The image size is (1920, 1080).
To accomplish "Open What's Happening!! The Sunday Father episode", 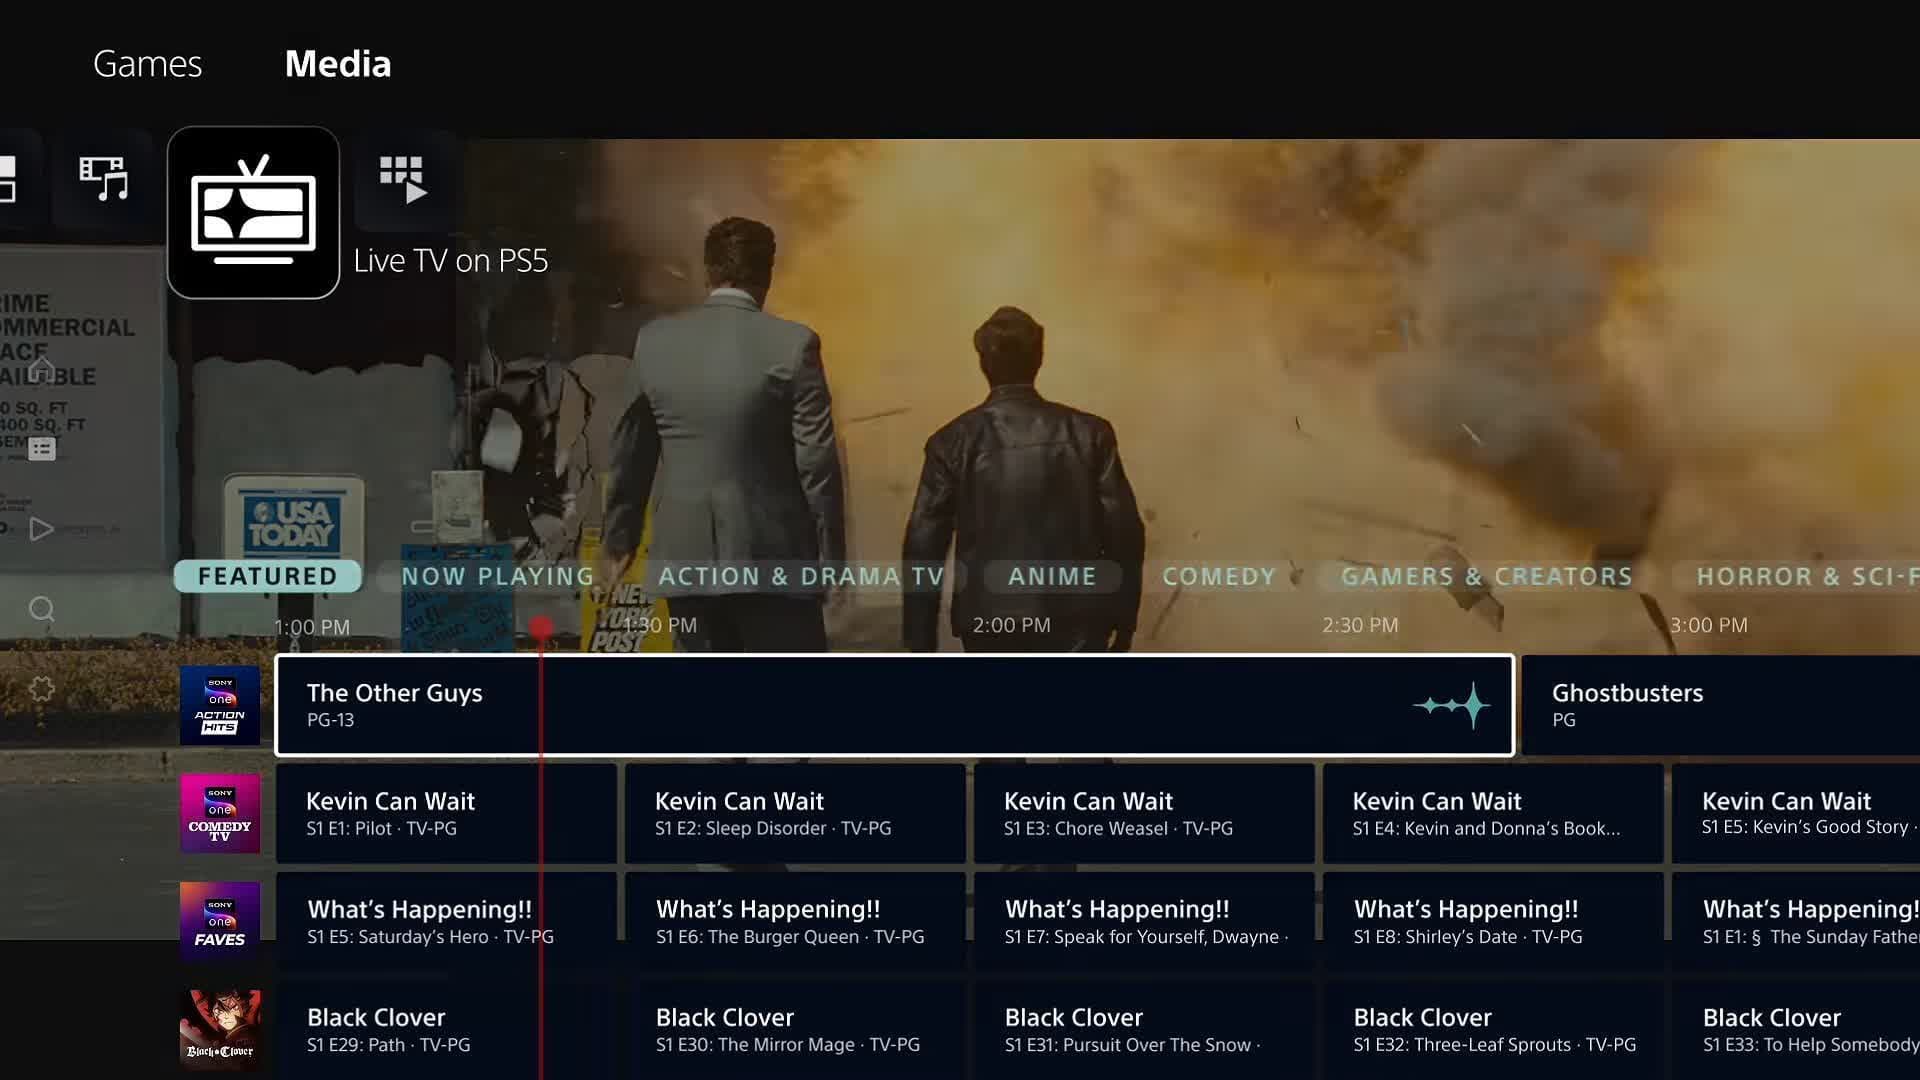I will point(1796,921).
